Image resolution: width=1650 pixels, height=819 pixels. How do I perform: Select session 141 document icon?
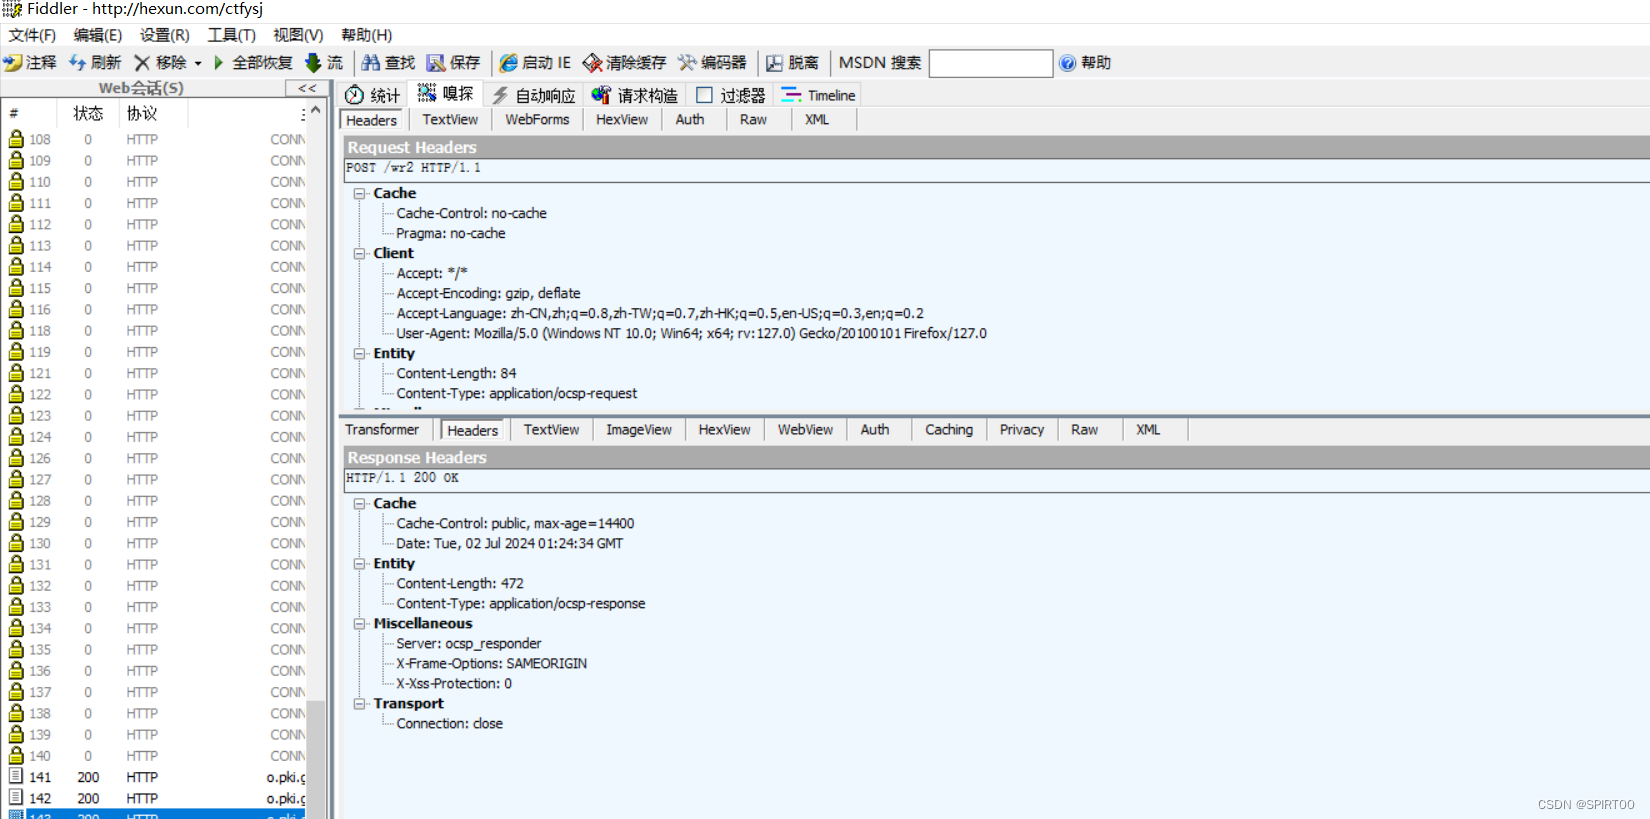pyautogui.click(x=16, y=777)
